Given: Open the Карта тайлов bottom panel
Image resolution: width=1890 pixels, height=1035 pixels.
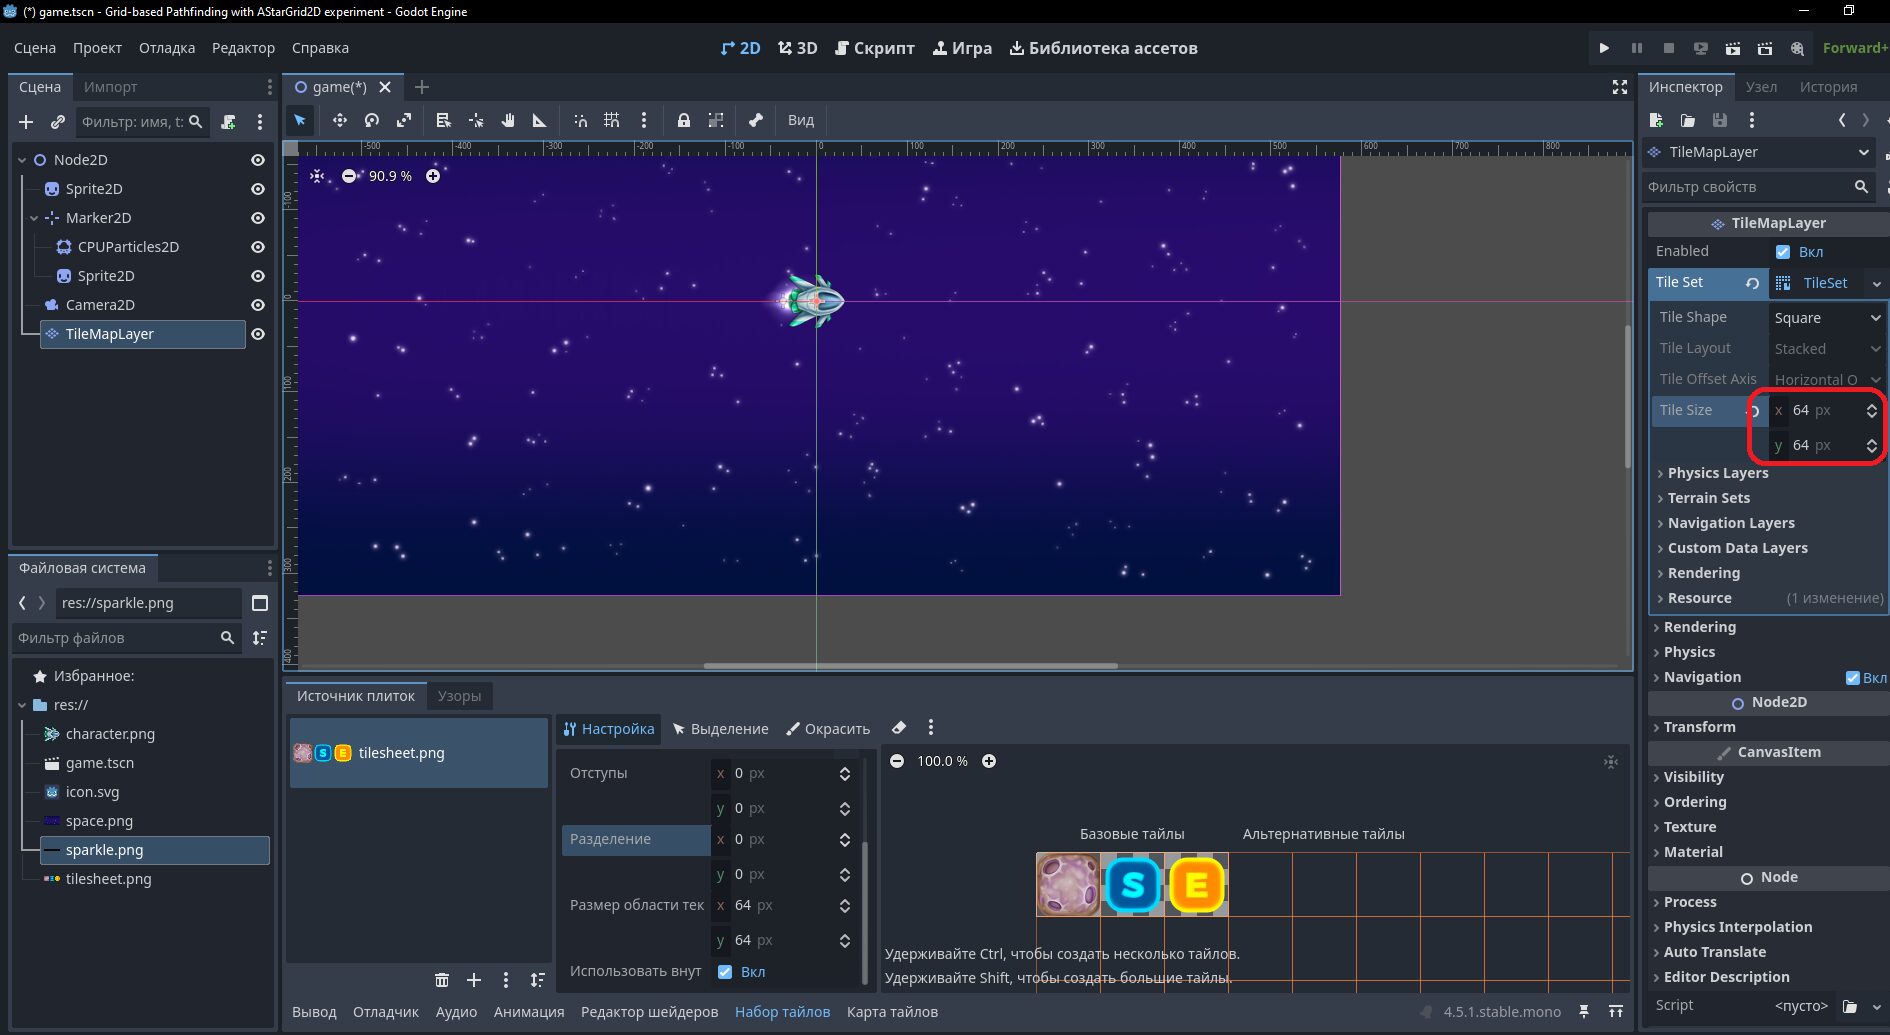Looking at the screenshot, I should click(x=892, y=1012).
